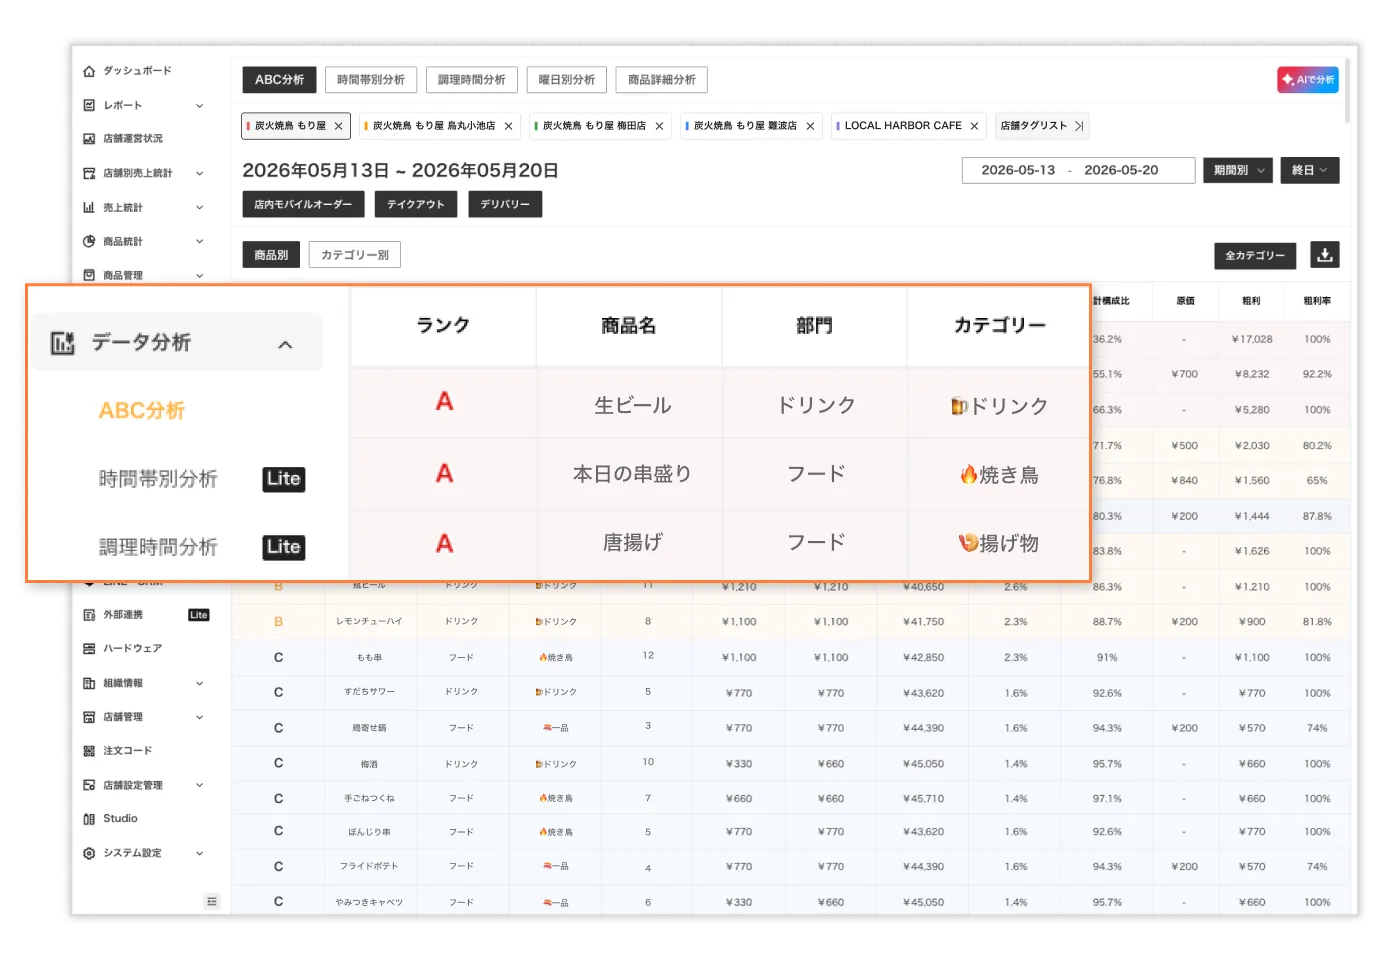
Task: Click the 店舗別売上統計 sidebar icon
Action: coord(89,173)
